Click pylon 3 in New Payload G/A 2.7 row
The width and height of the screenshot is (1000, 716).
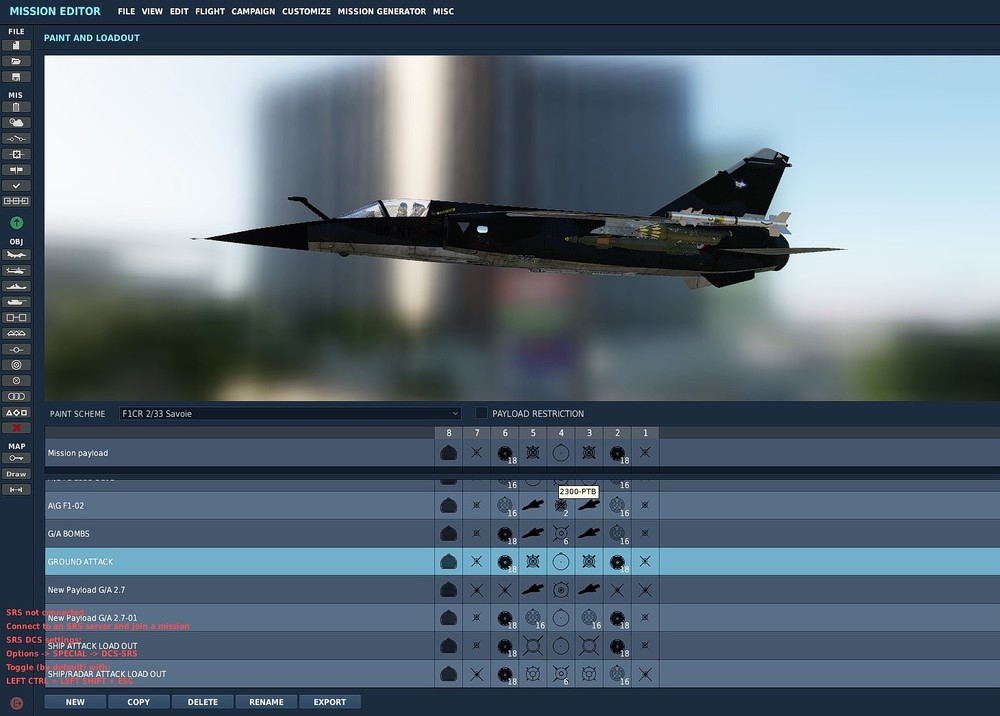589,590
